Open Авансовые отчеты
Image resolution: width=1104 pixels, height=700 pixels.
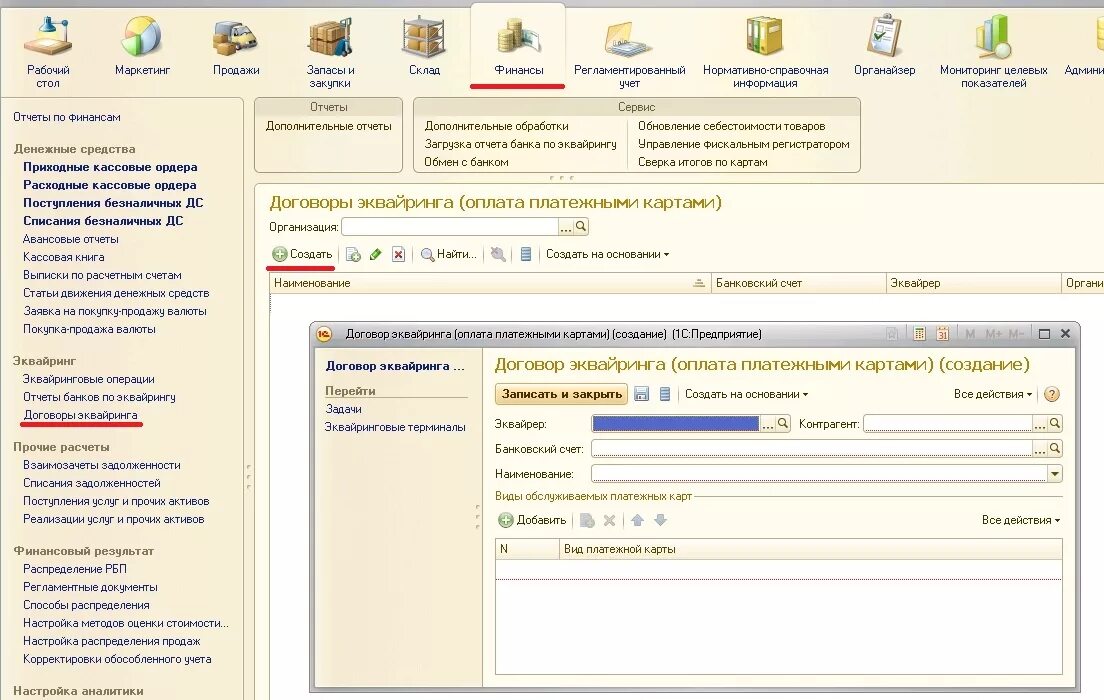coord(70,239)
